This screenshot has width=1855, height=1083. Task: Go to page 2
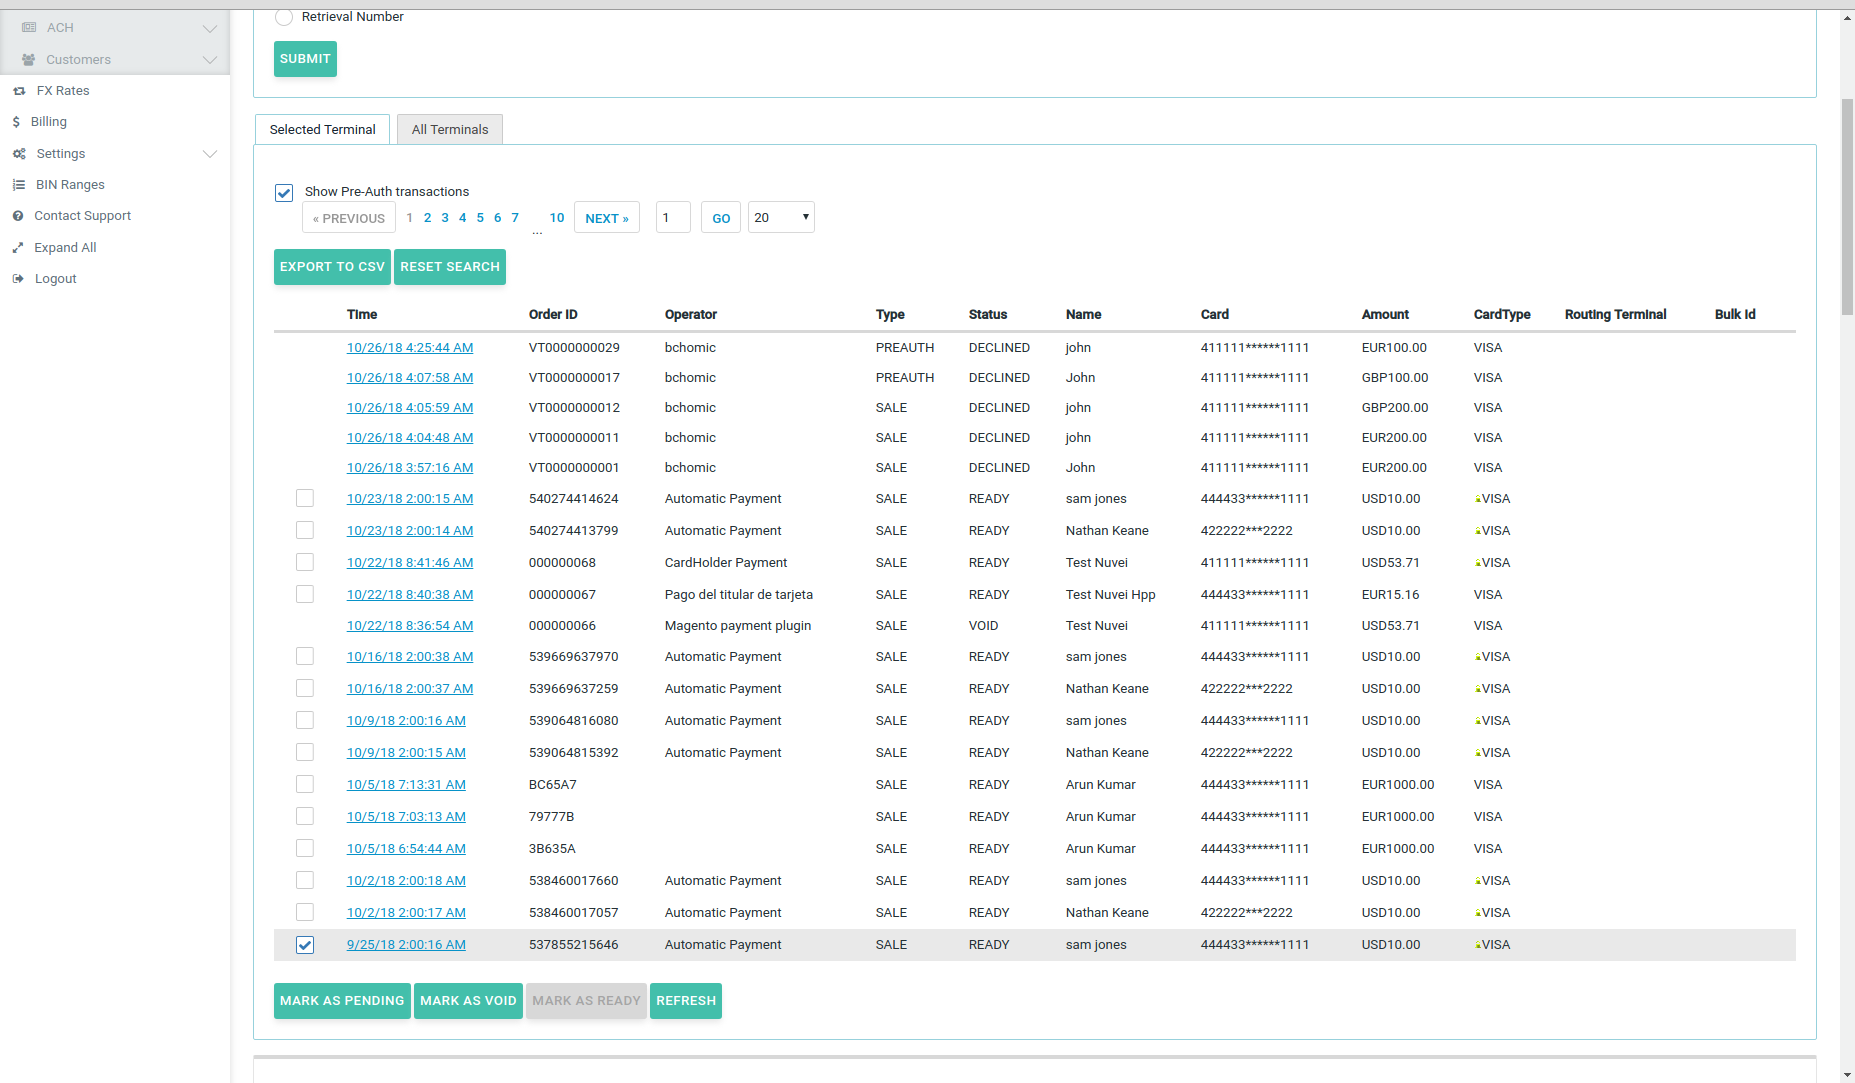428,218
